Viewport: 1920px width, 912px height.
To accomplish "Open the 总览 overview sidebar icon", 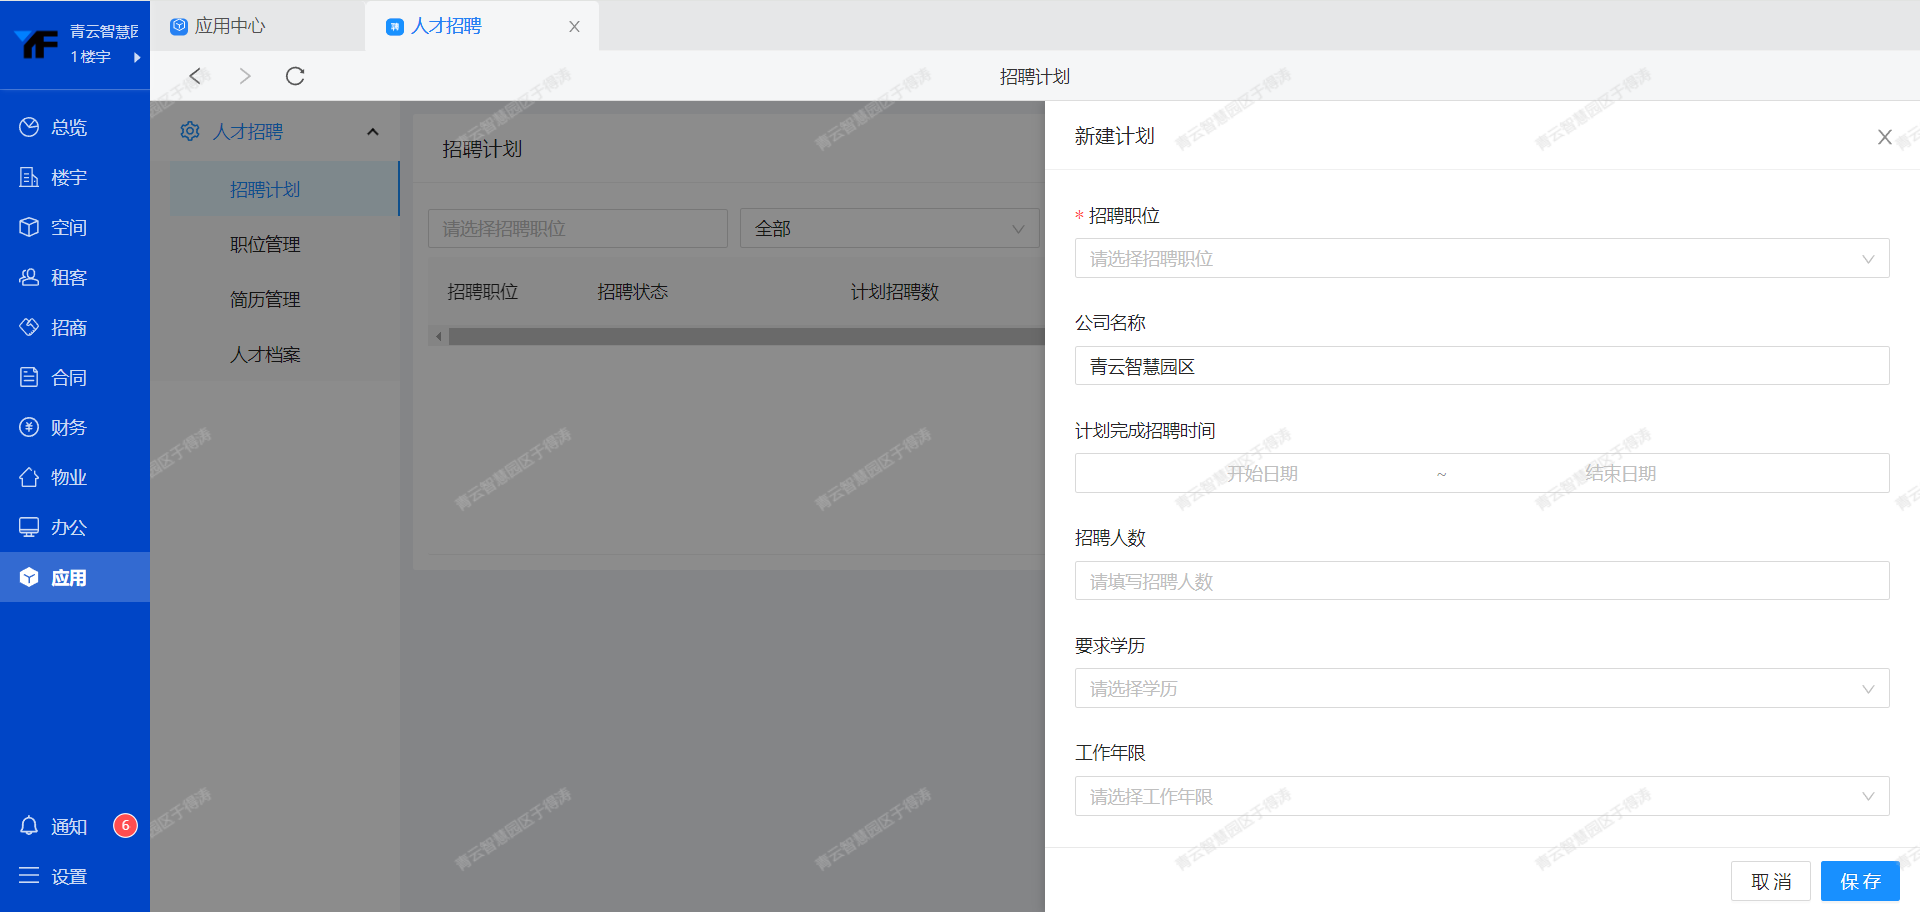I will pos(30,127).
